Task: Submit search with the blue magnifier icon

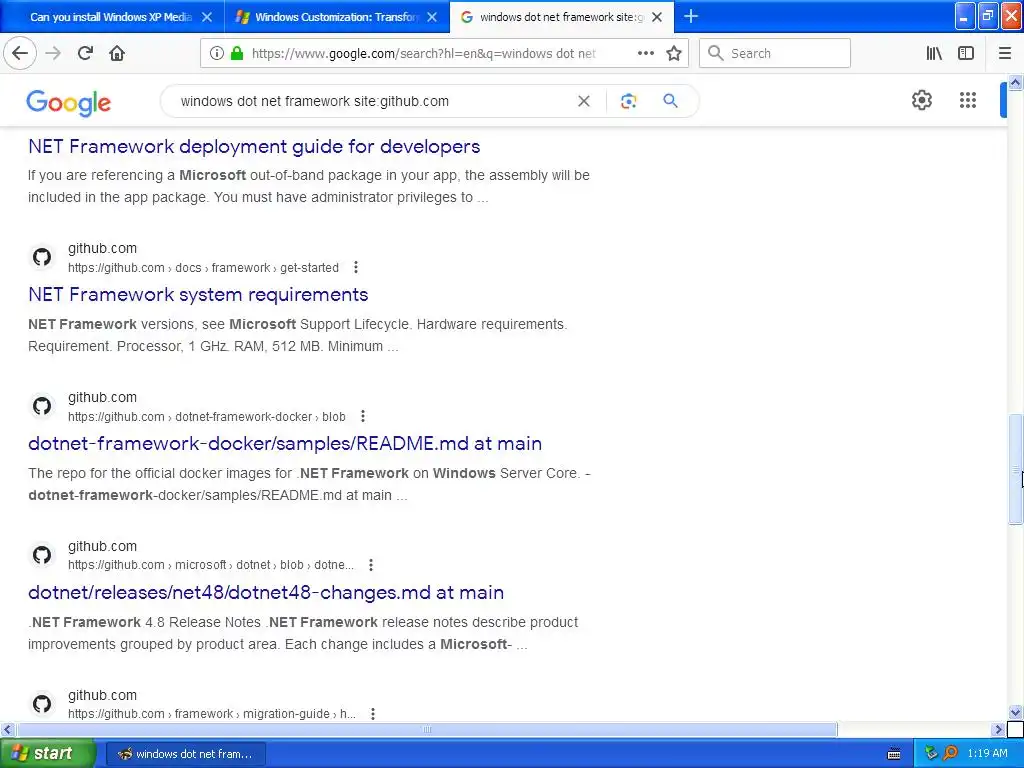Action: click(670, 101)
